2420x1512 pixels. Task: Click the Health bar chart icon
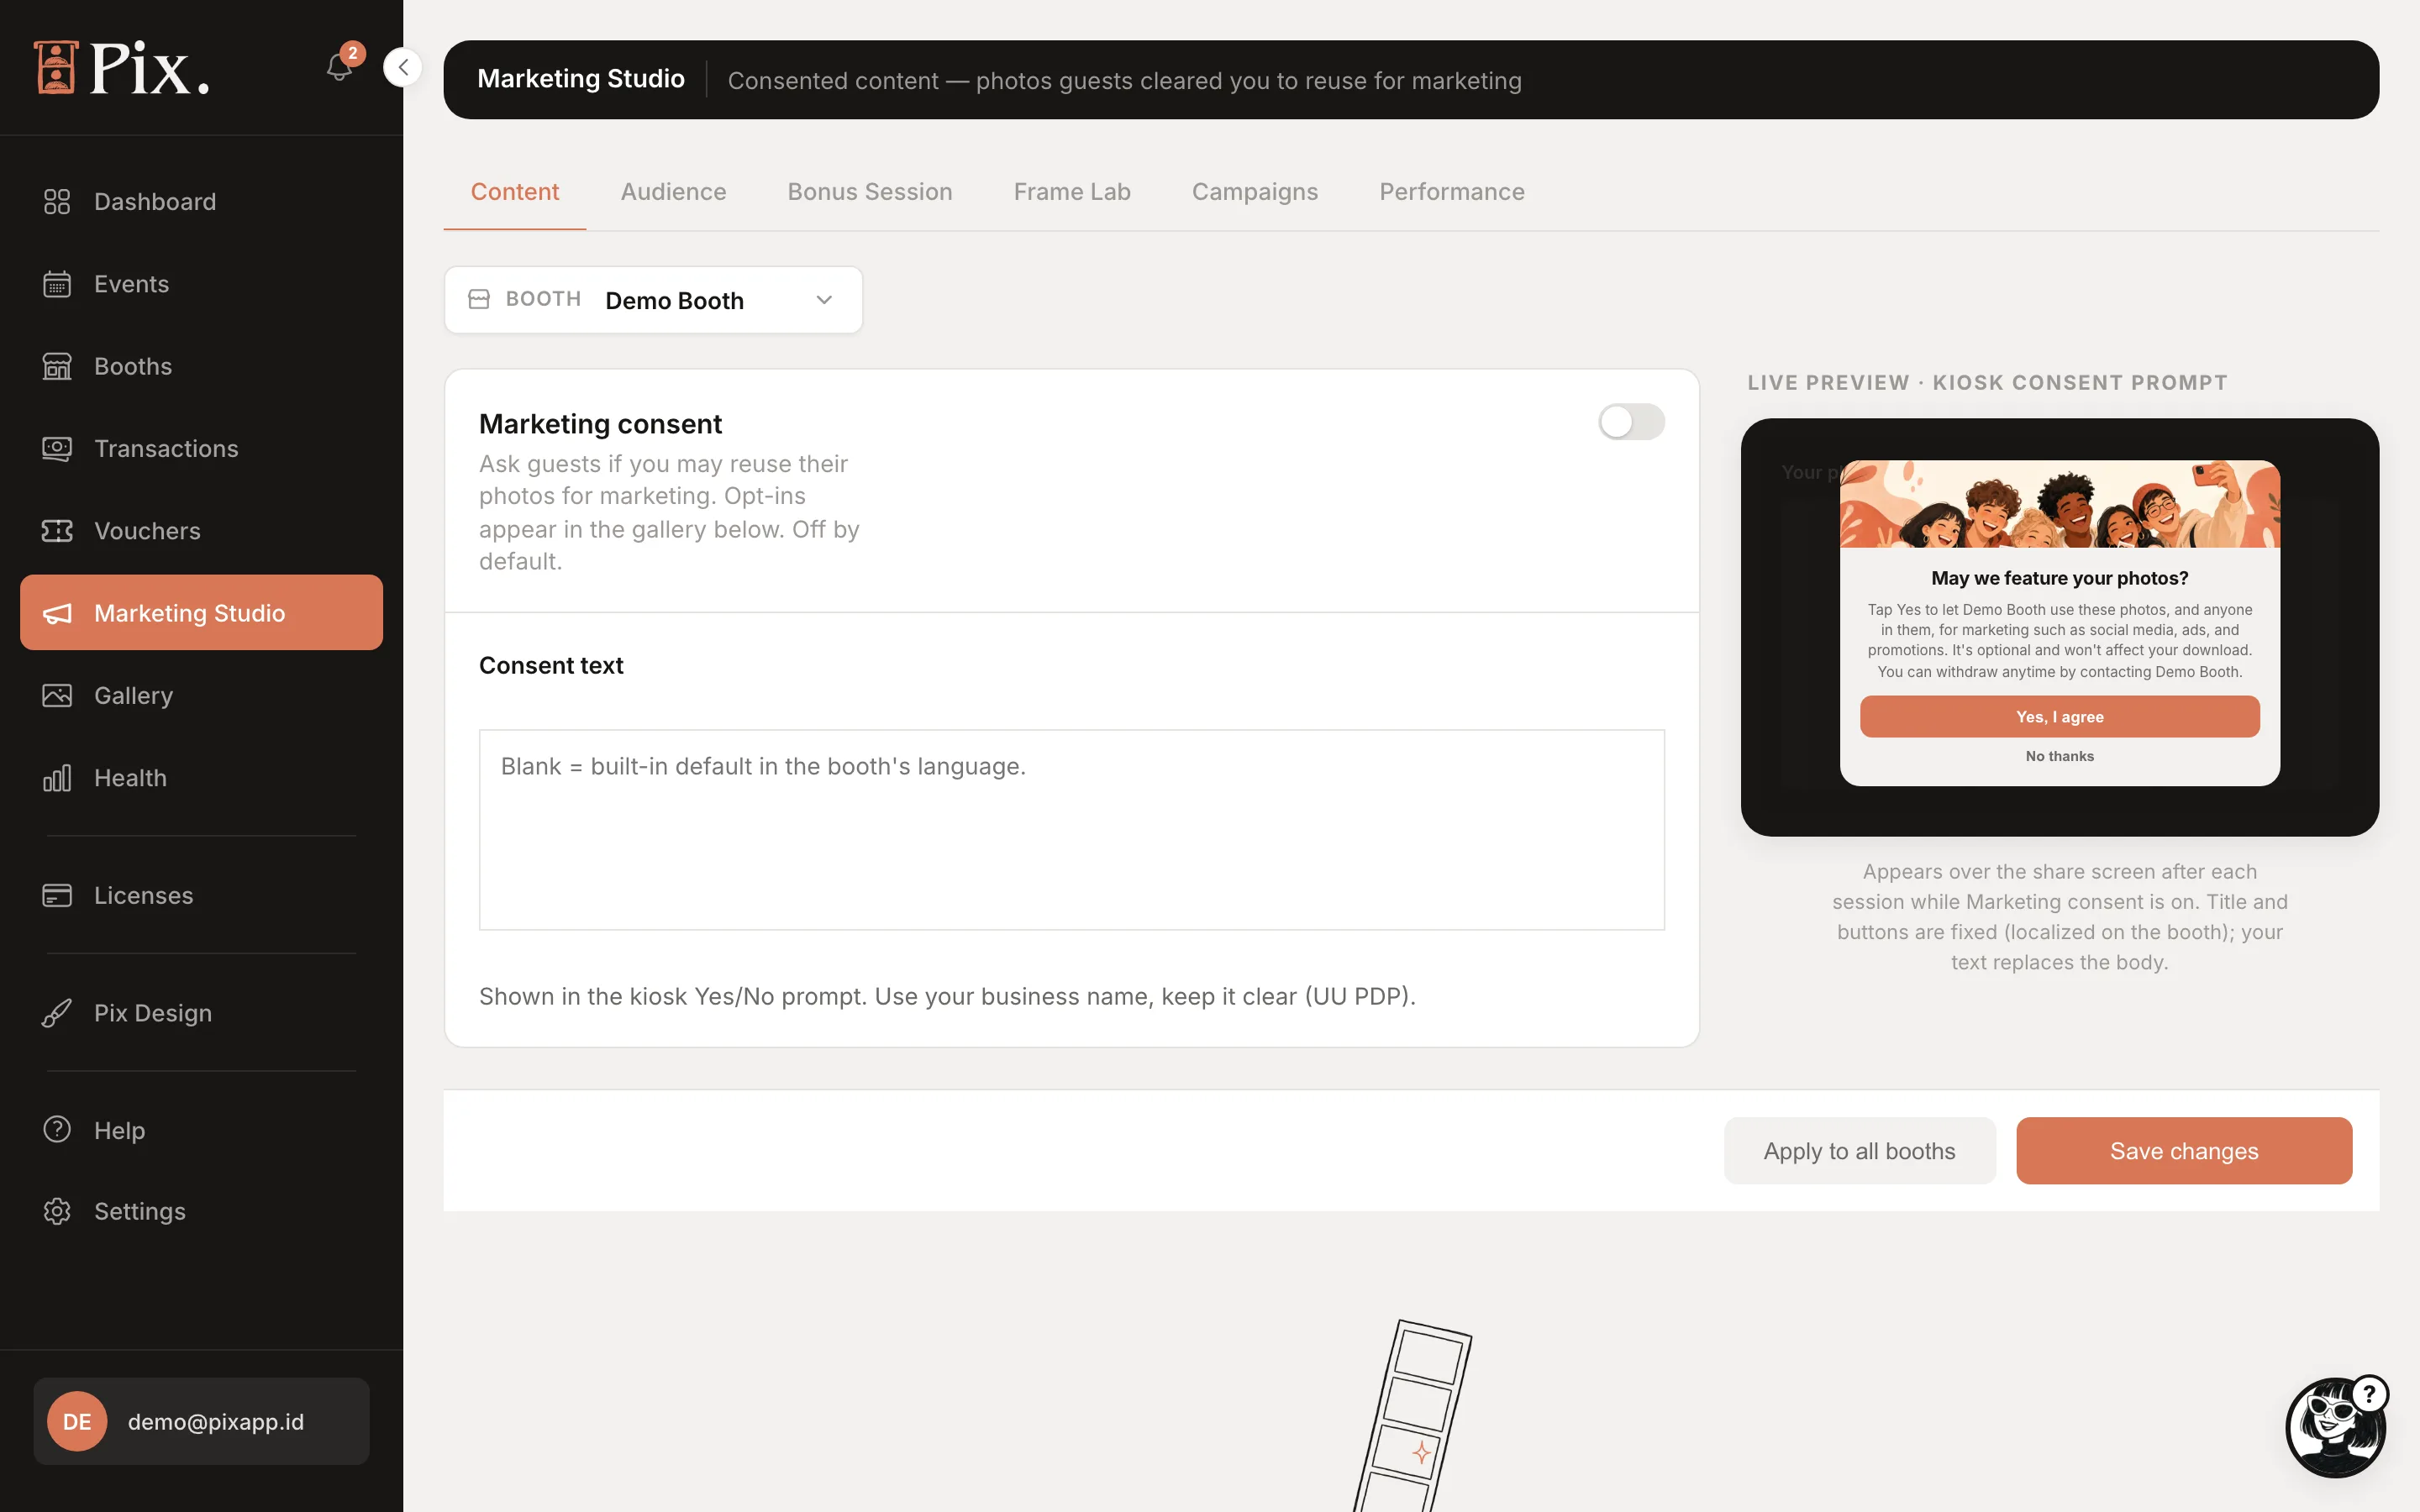[x=57, y=777]
